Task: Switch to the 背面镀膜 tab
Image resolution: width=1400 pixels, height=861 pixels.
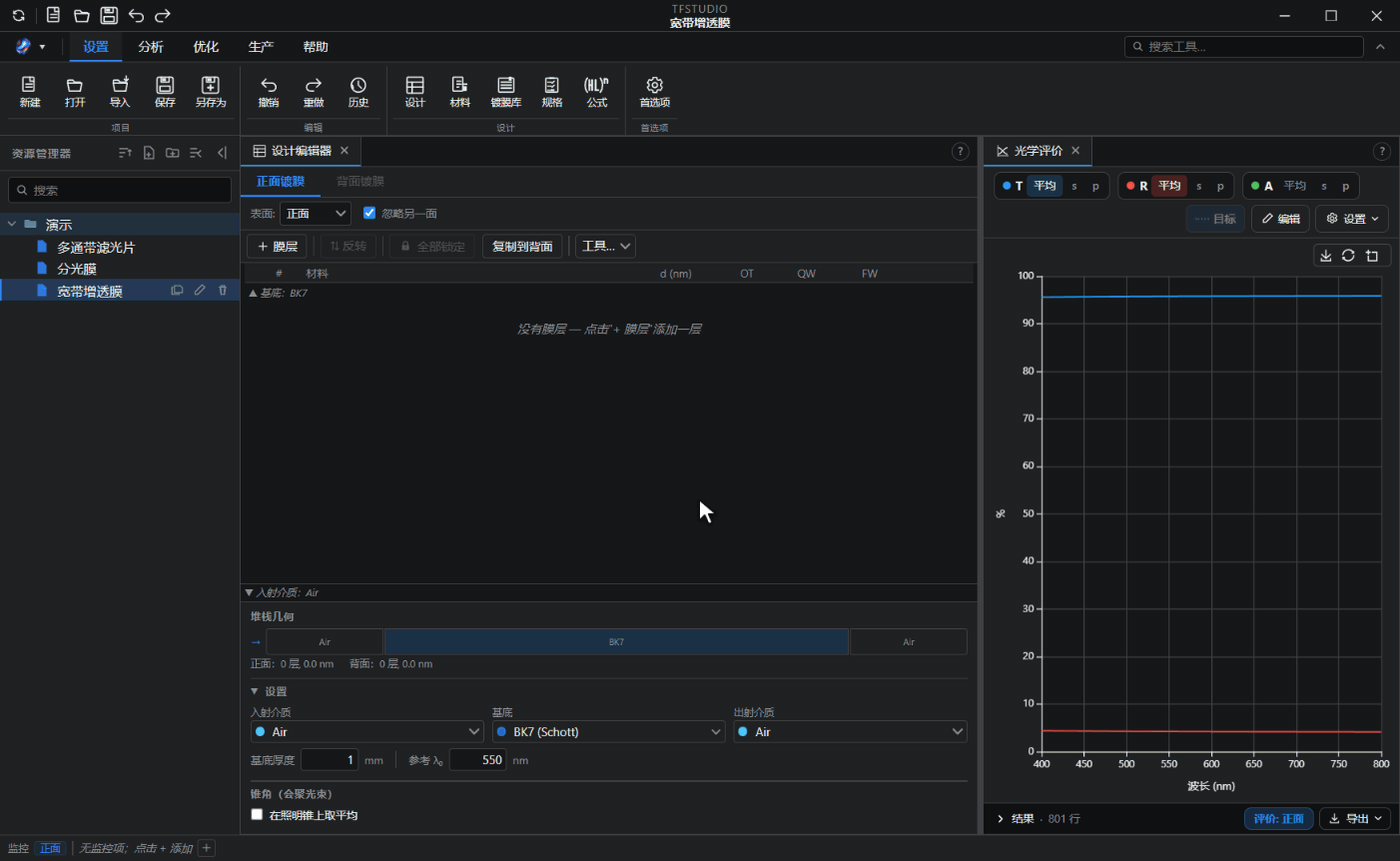Action: tap(360, 181)
